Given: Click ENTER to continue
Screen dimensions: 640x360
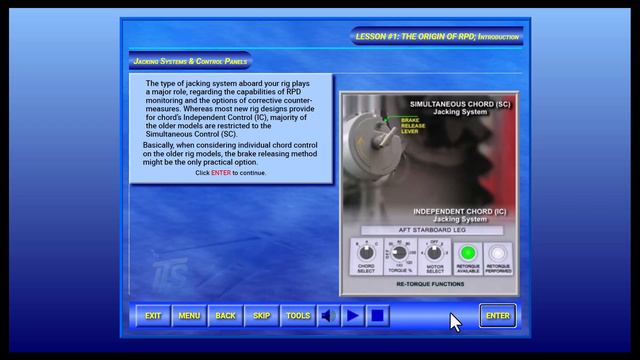Looking at the screenshot, I should (x=498, y=316).
